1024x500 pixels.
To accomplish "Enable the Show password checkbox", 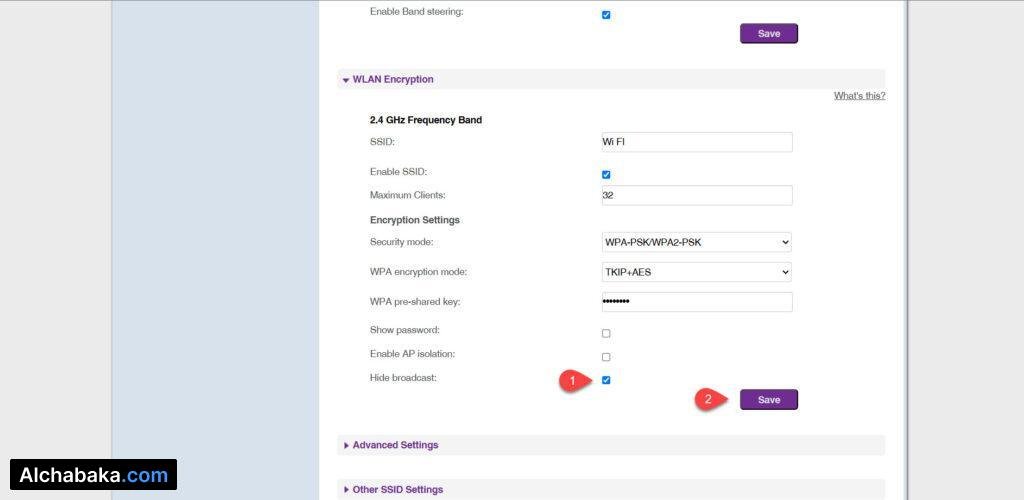I will pos(606,333).
